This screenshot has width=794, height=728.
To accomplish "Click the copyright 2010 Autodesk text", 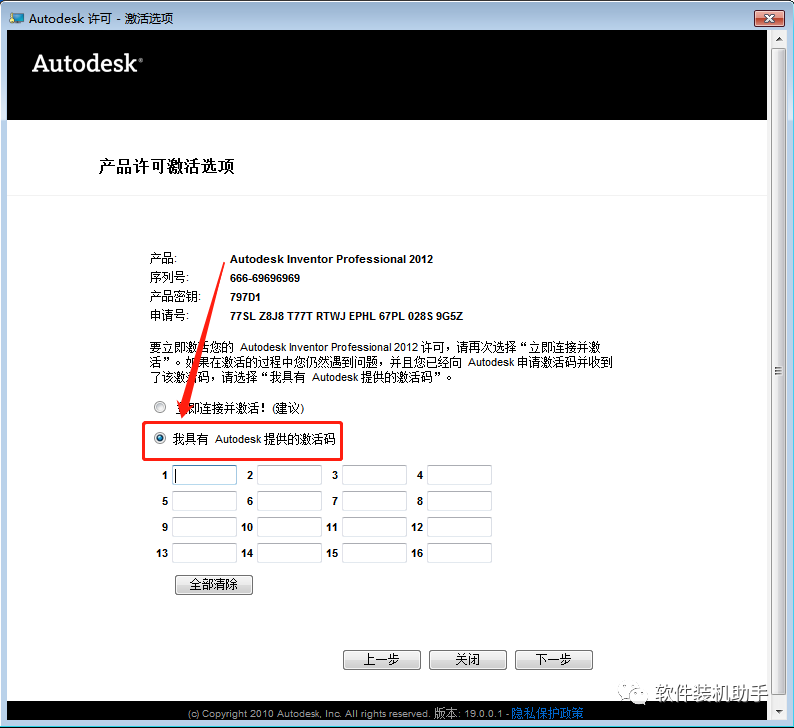I will [308, 714].
